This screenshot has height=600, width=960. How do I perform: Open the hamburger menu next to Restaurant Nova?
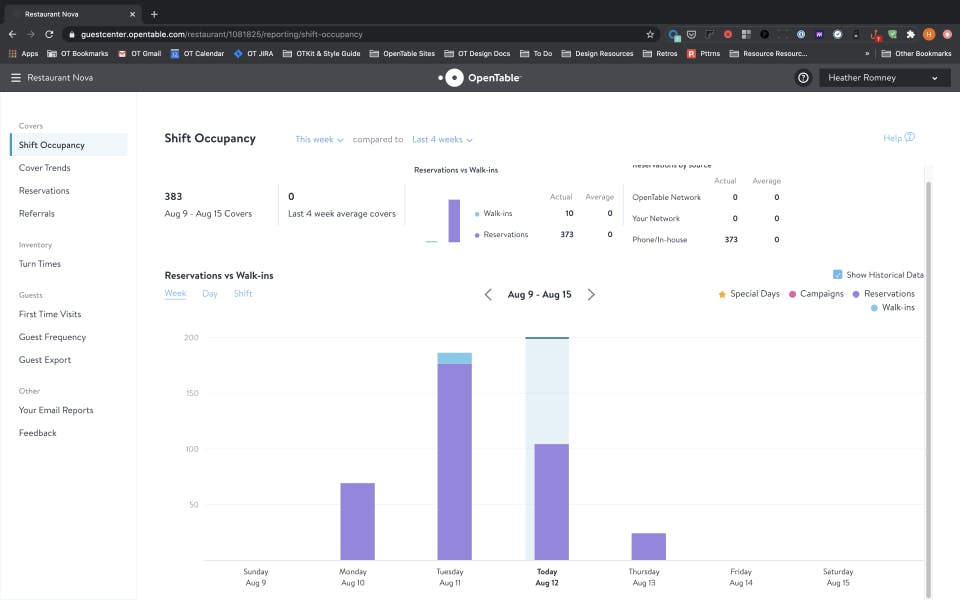click(x=17, y=76)
